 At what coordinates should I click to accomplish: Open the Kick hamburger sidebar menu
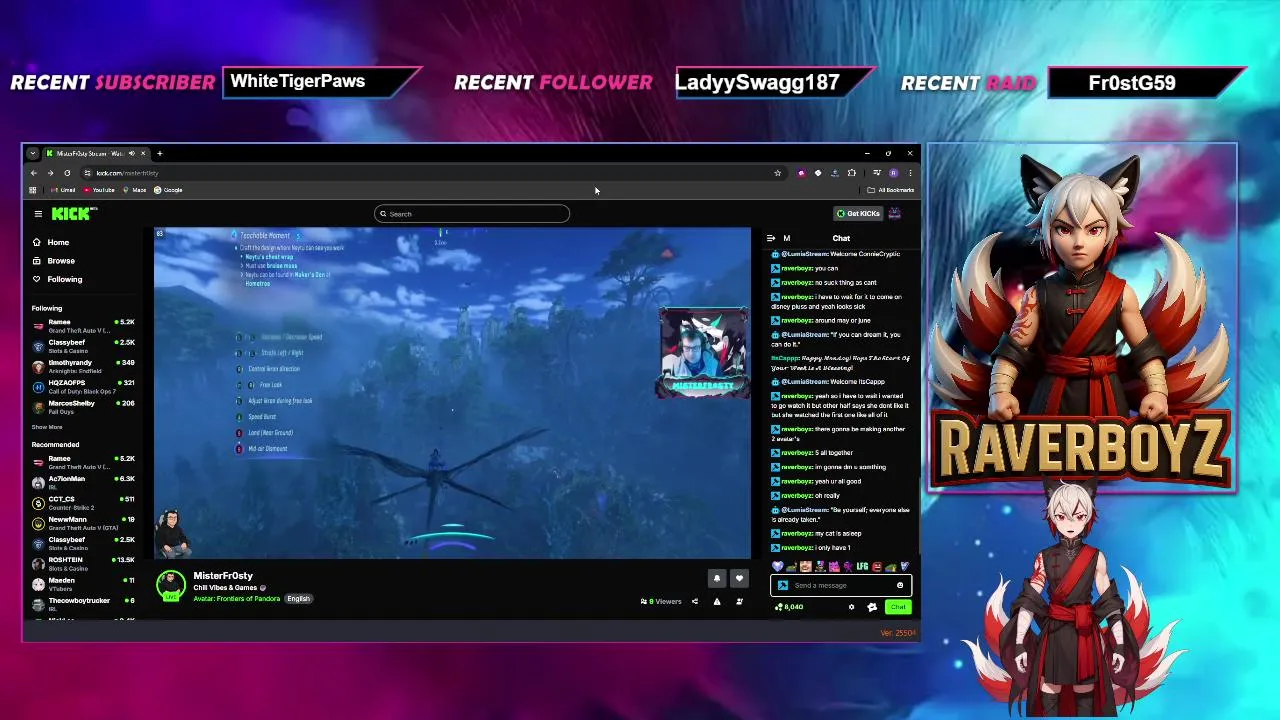(38, 213)
